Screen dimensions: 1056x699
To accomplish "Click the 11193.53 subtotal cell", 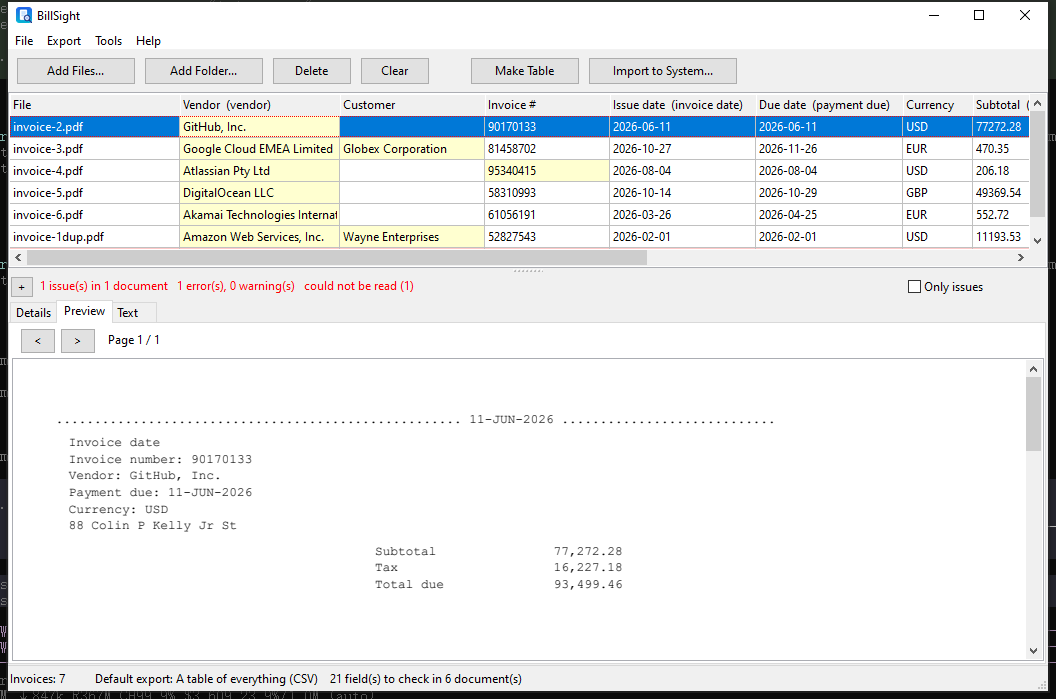I will tap(1001, 237).
